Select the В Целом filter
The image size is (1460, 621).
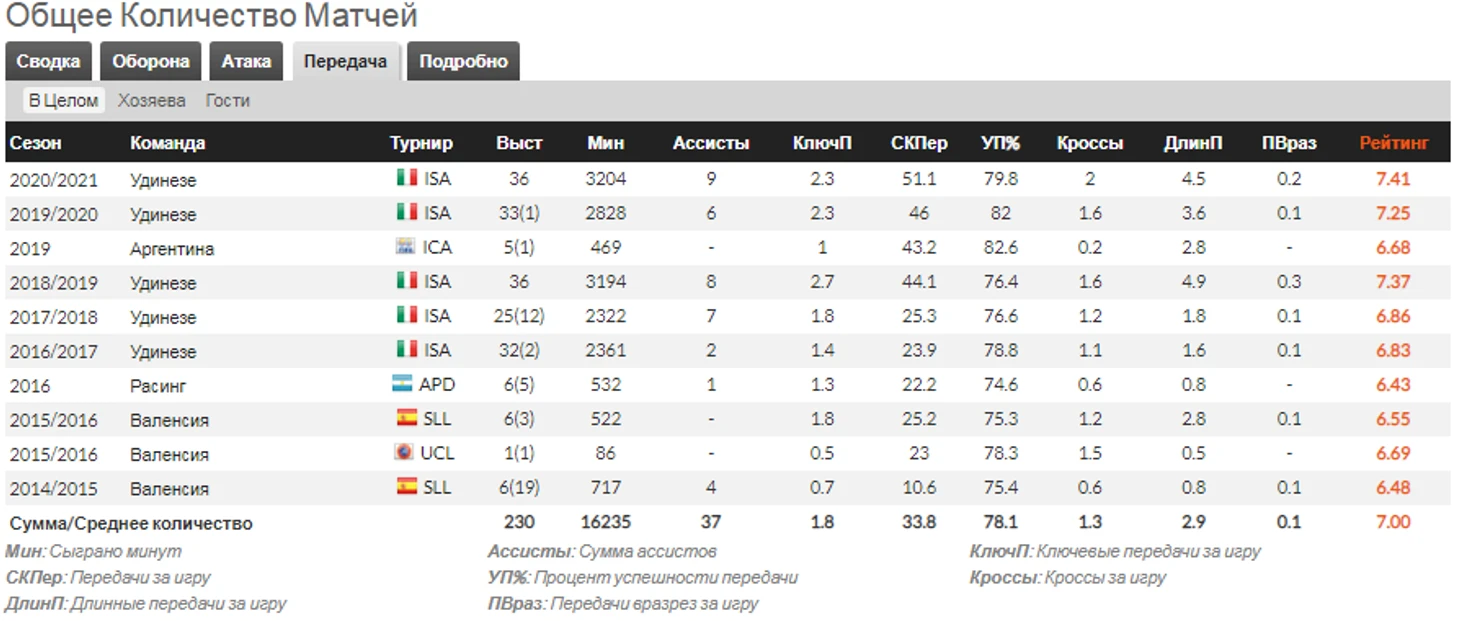(63, 100)
